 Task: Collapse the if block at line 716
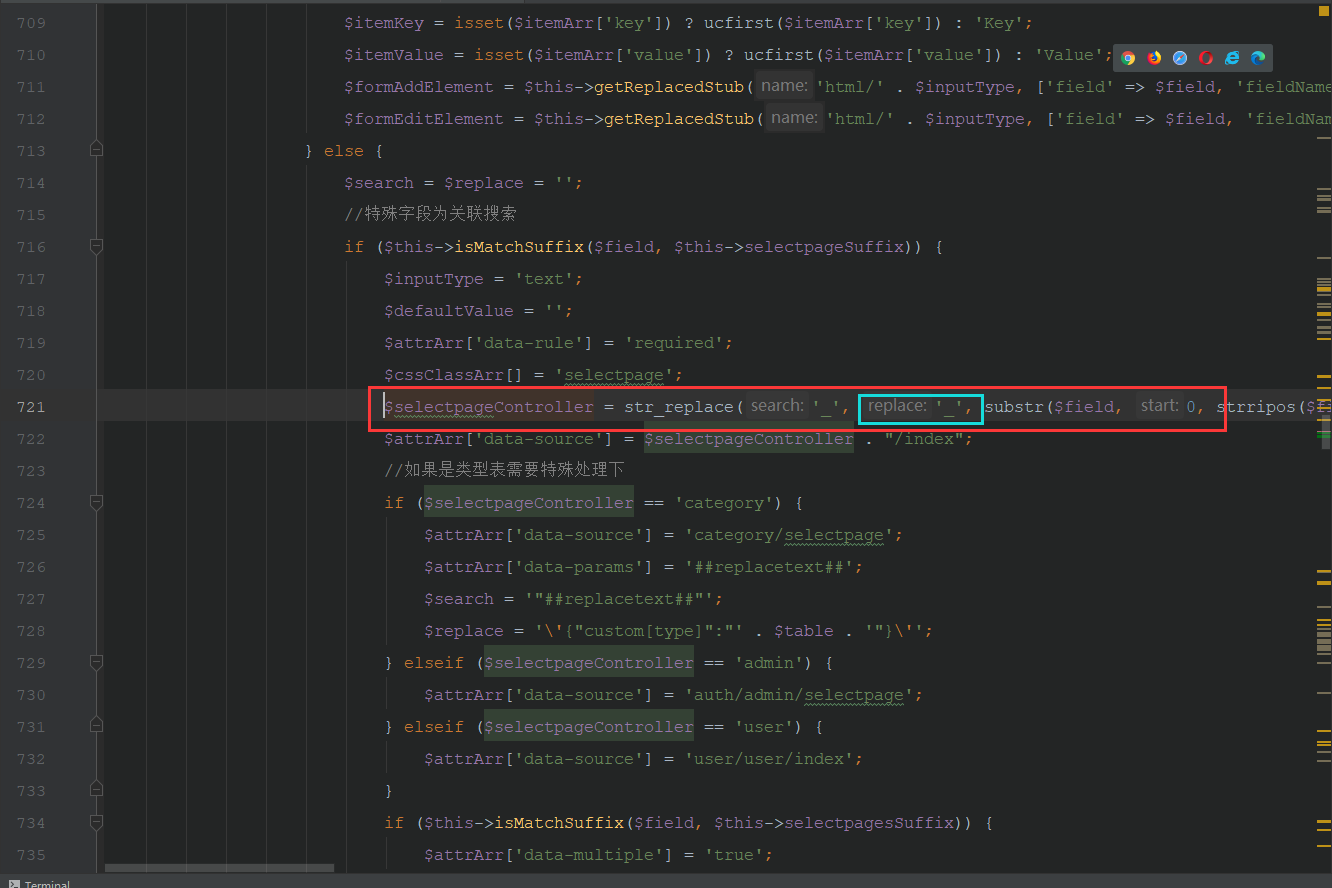96,247
